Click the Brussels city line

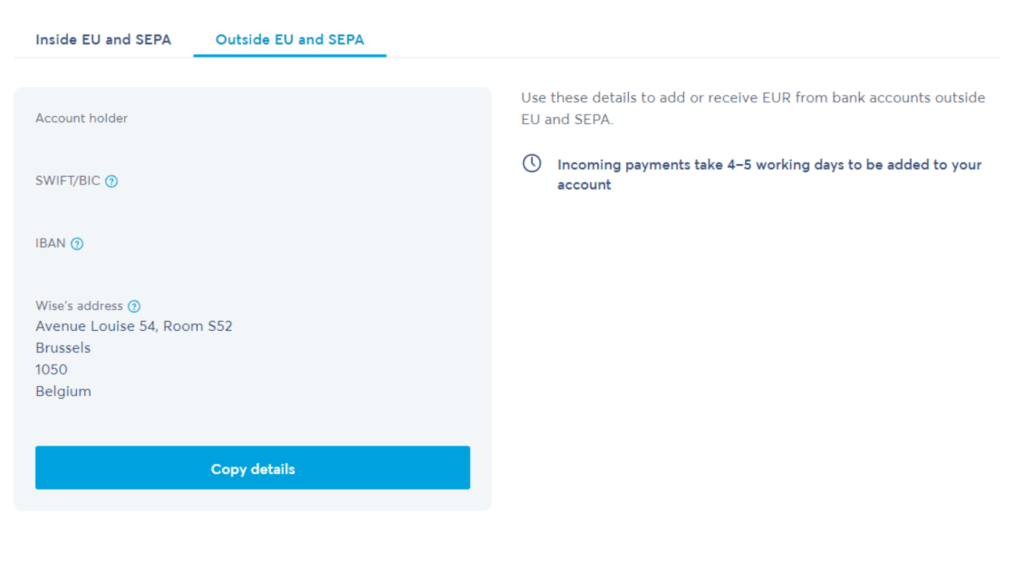point(63,348)
